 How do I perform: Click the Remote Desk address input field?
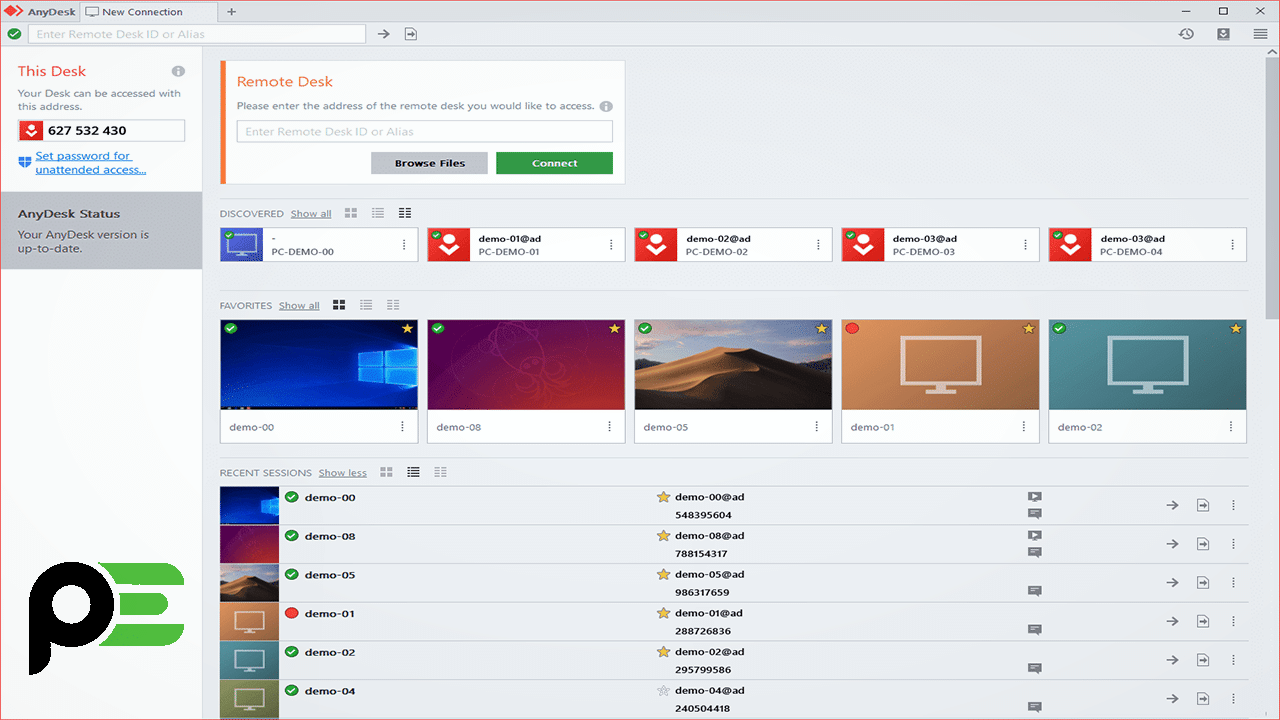[x=424, y=132]
